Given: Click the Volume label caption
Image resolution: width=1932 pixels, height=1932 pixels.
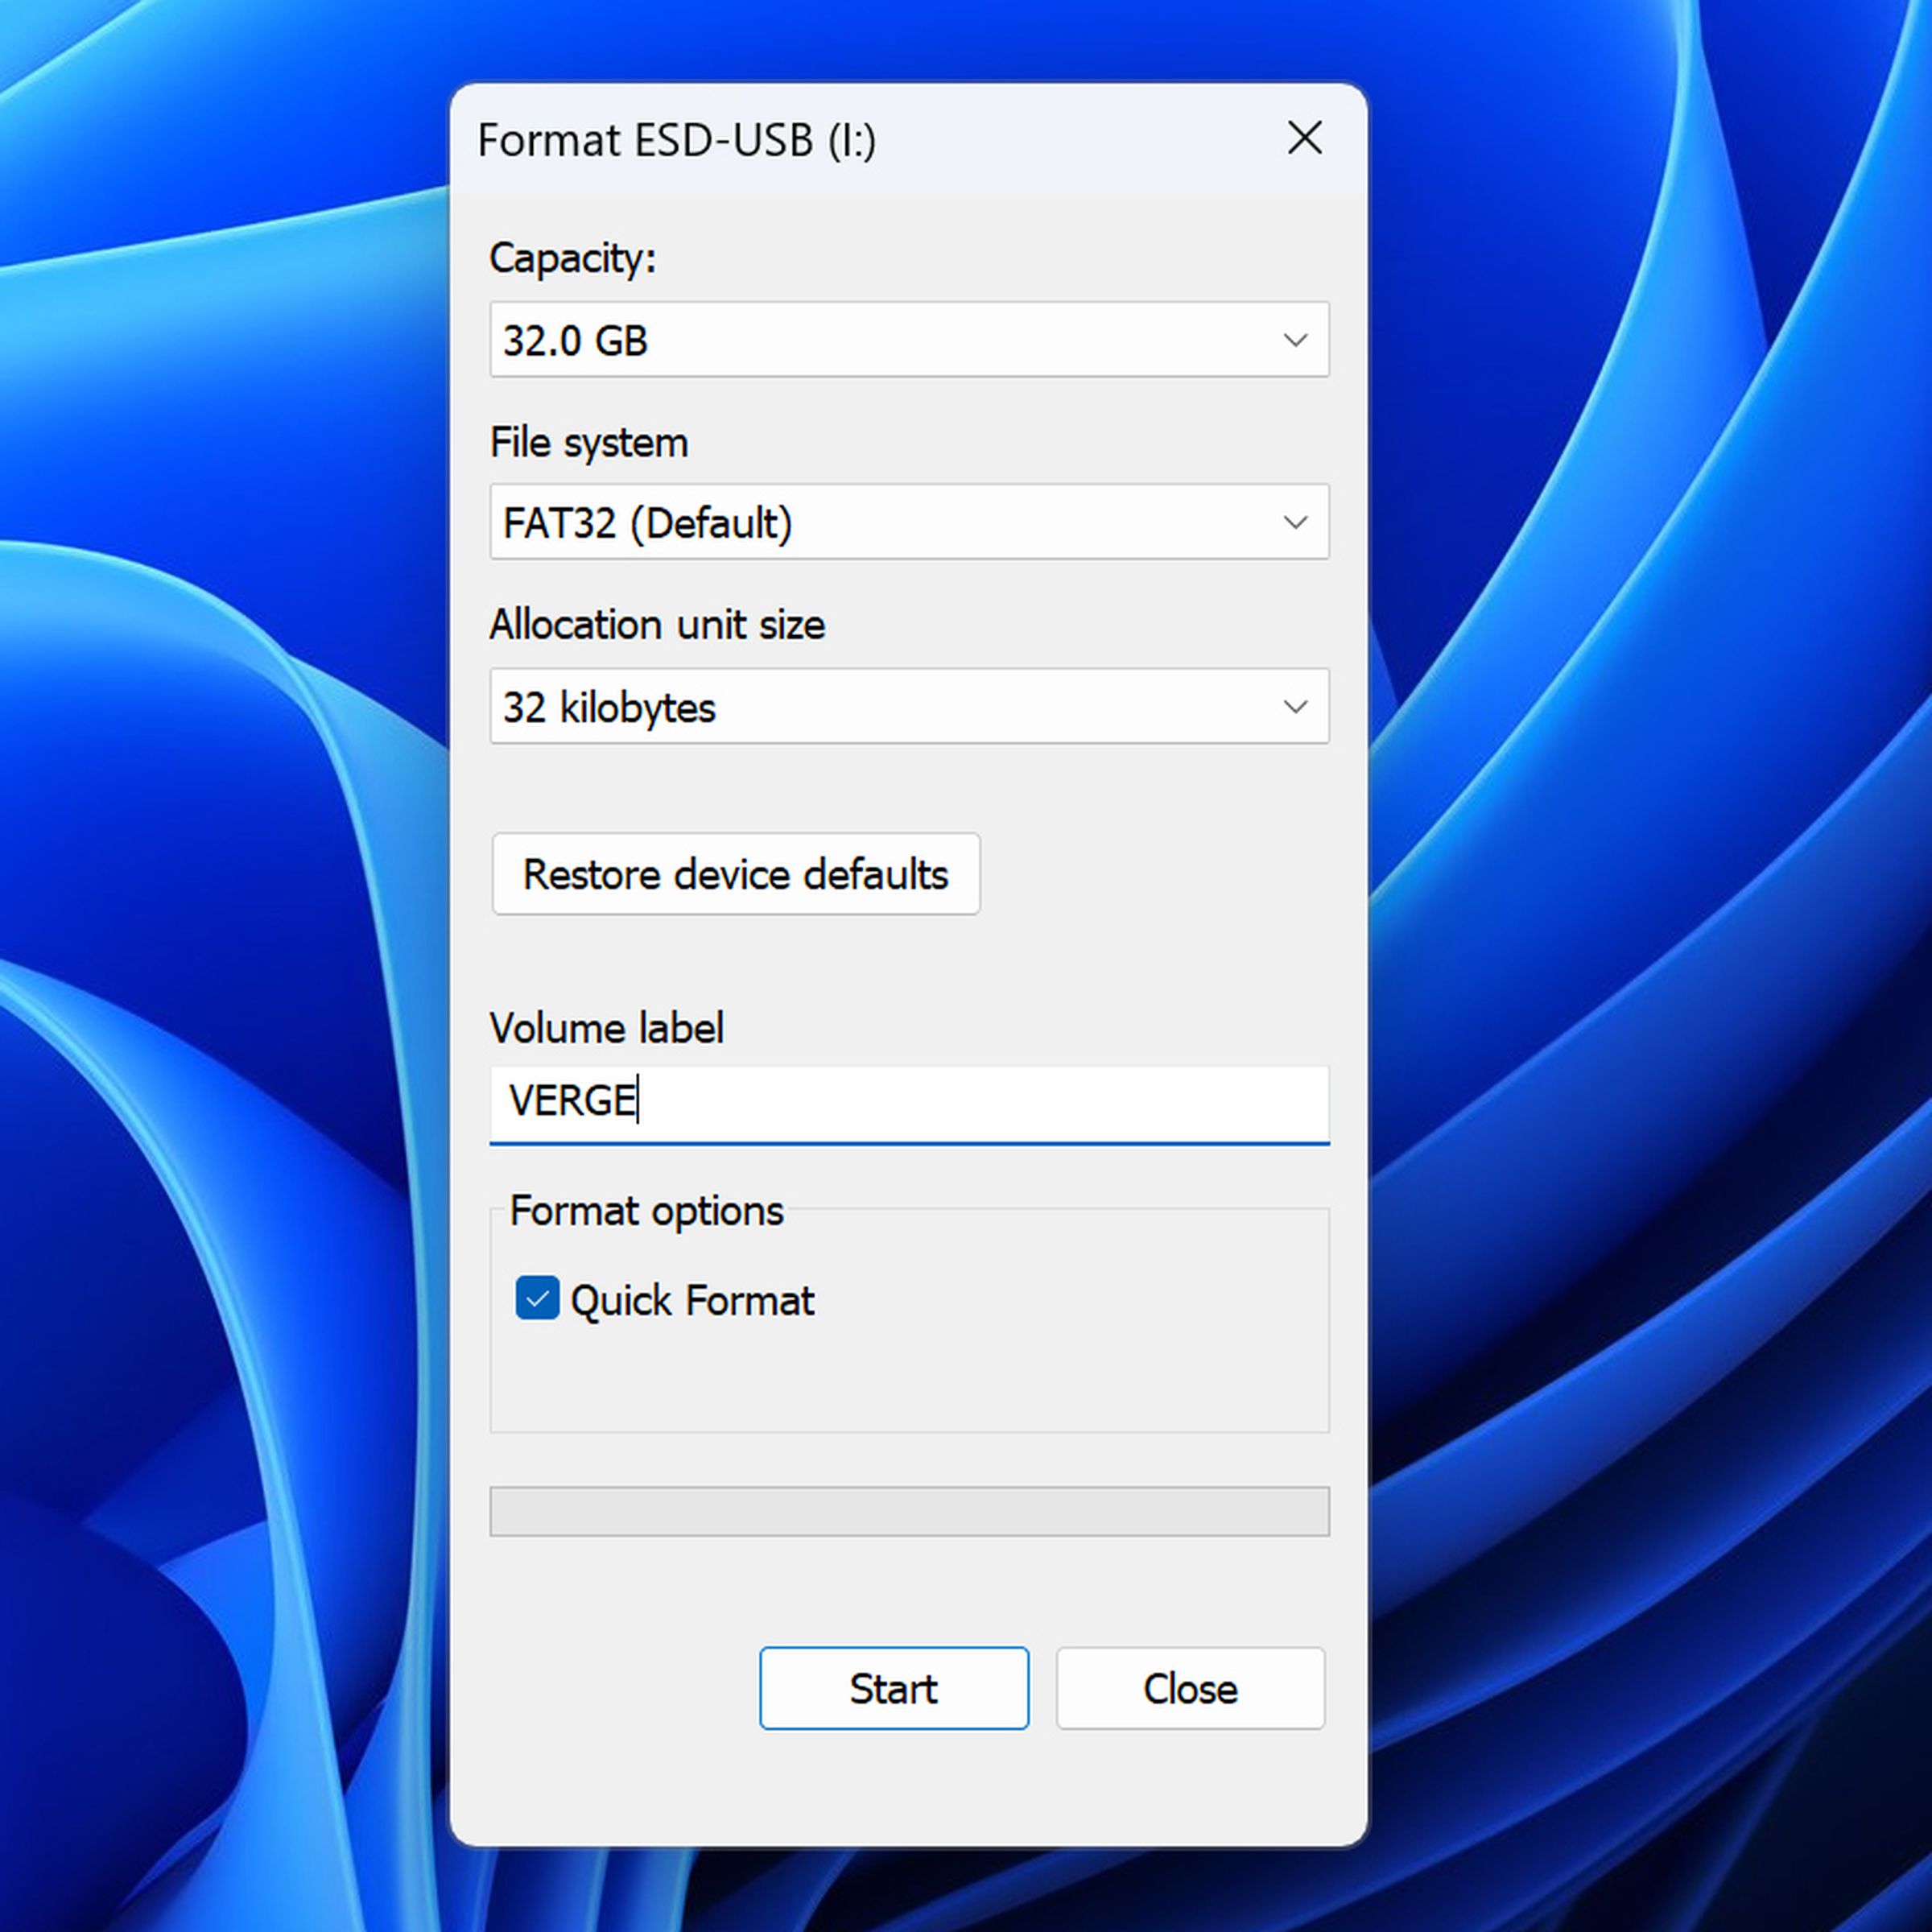Looking at the screenshot, I should 607,1028.
